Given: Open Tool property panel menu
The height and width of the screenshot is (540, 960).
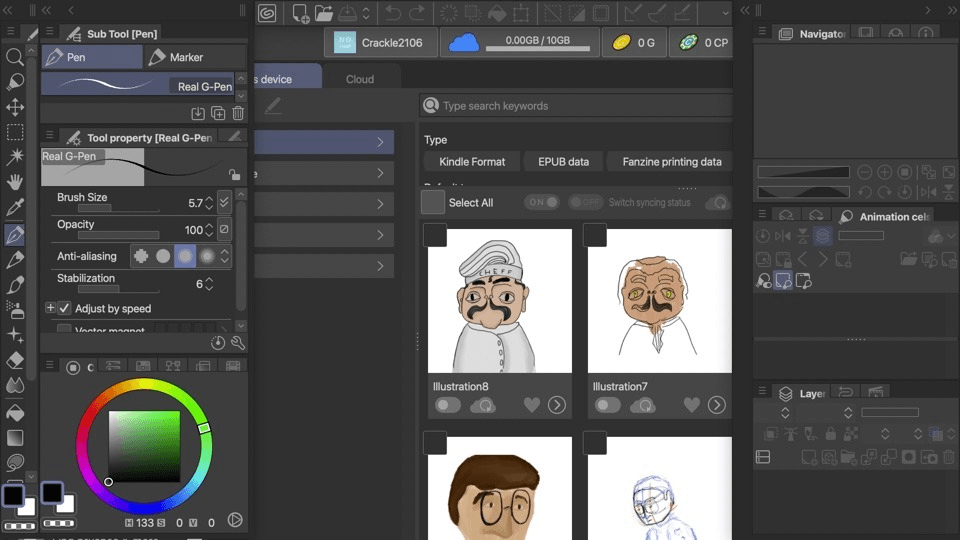Looking at the screenshot, I should (x=50, y=135).
